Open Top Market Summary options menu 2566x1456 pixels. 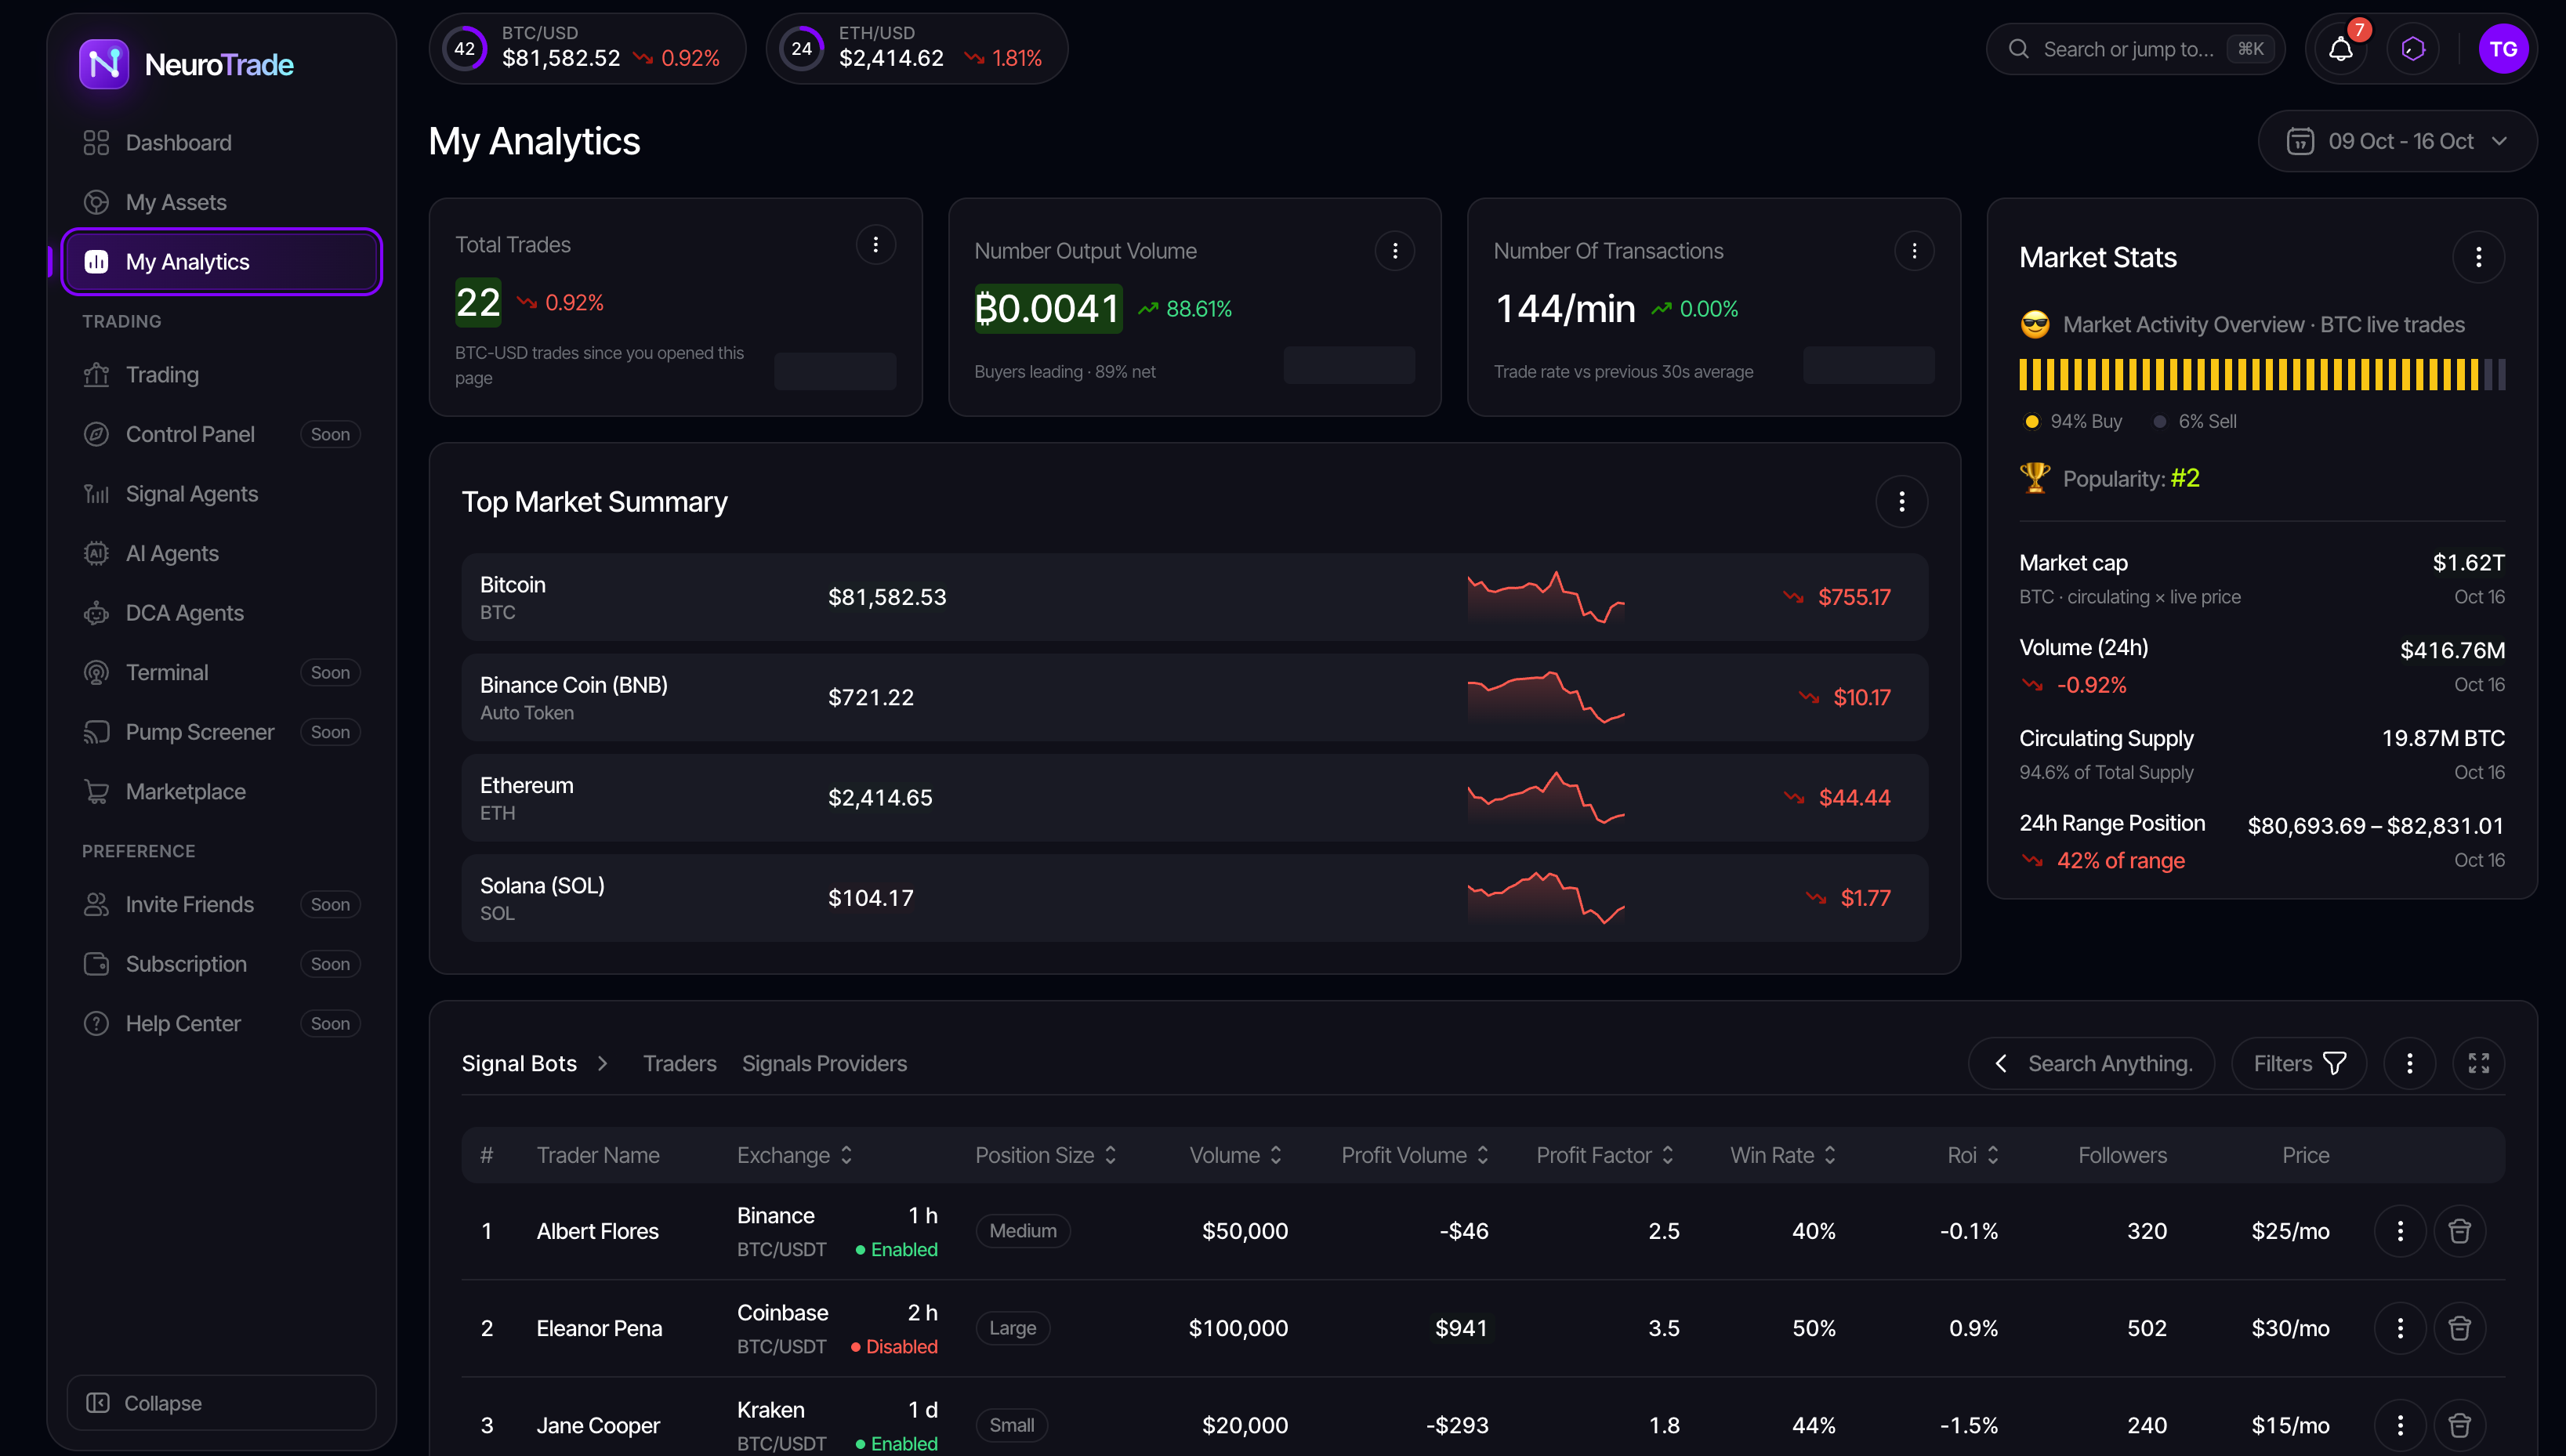[x=1901, y=502]
